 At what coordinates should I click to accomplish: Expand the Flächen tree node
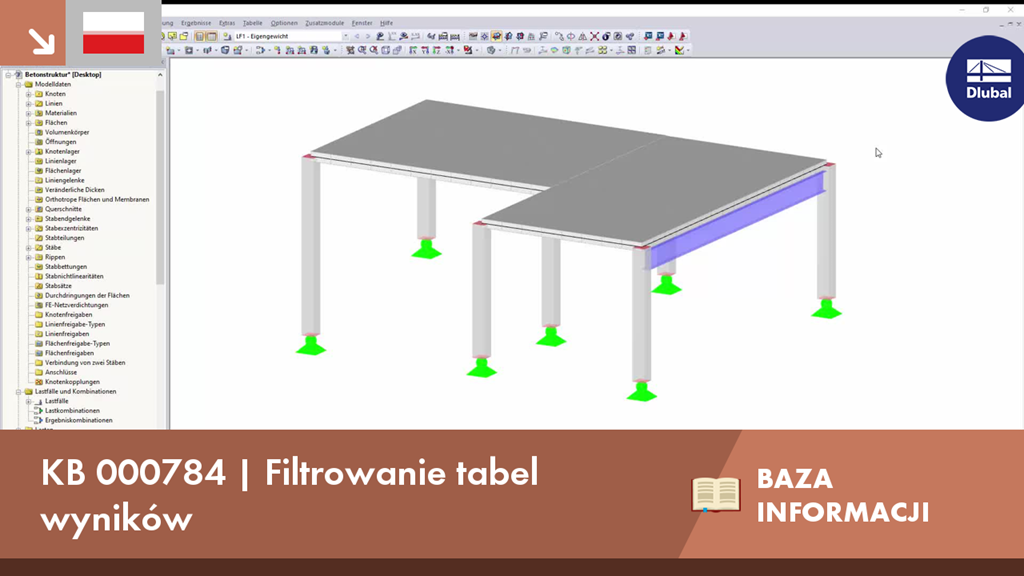(x=29, y=123)
